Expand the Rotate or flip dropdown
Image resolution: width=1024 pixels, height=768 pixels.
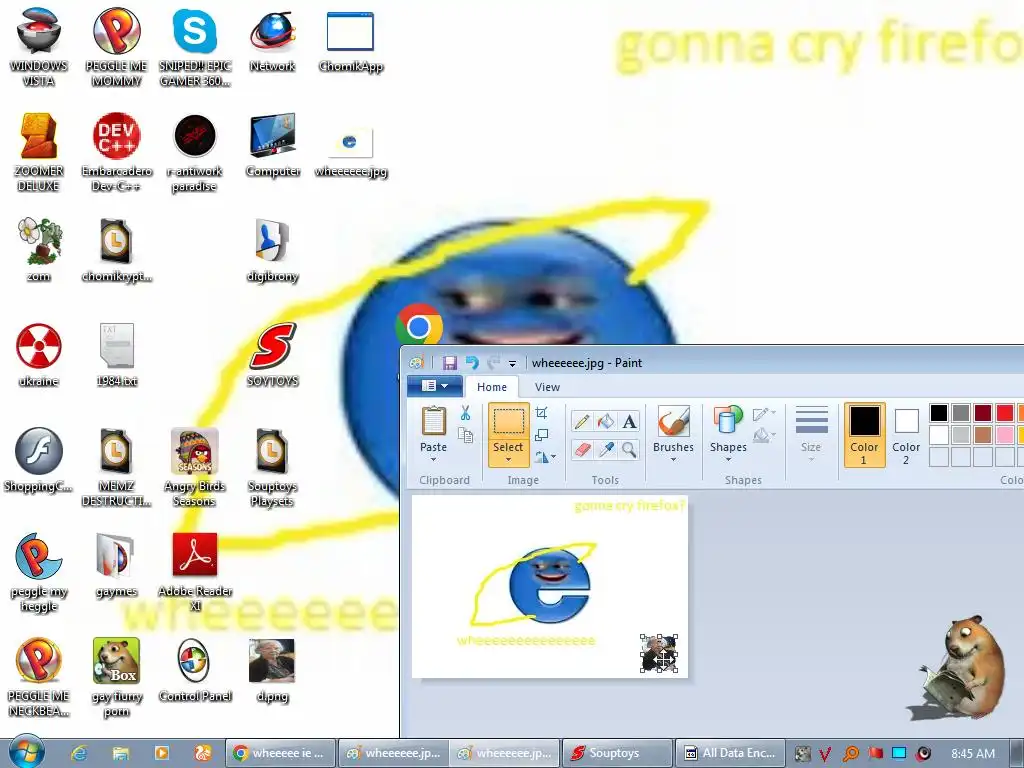point(544,457)
